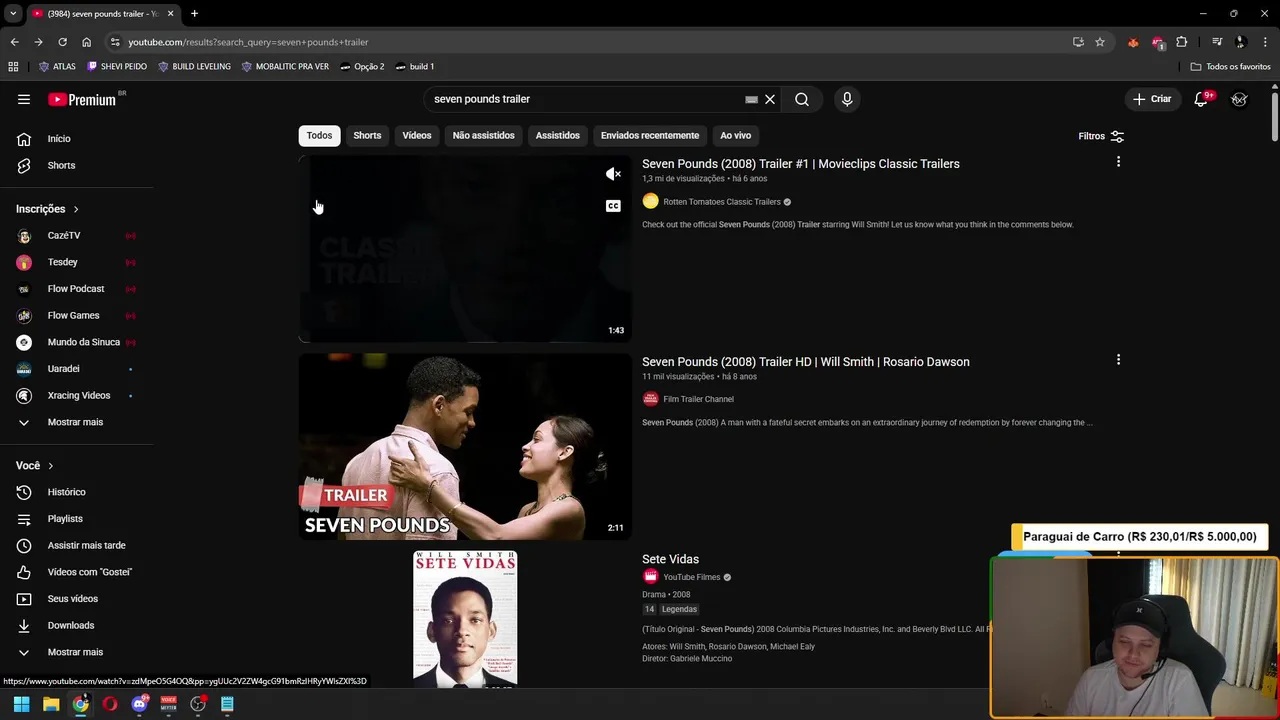Image resolution: width=1280 pixels, height=720 pixels.
Task: Click the Sete Vidas movie poster
Action: pyautogui.click(x=465, y=618)
